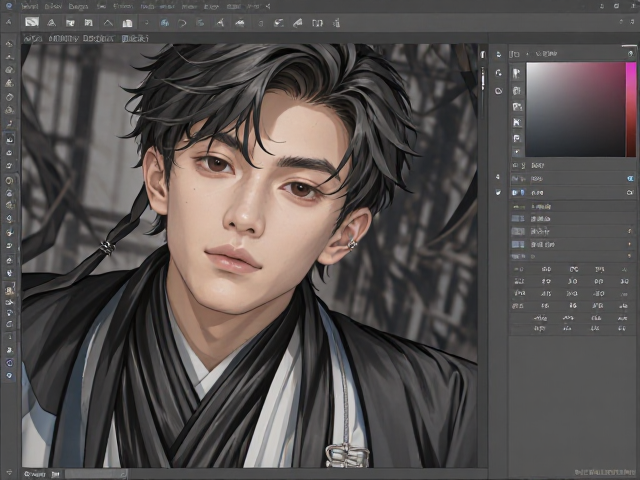
Task: Click the triangle outline icon in the options bar
Action: (51, 23)
